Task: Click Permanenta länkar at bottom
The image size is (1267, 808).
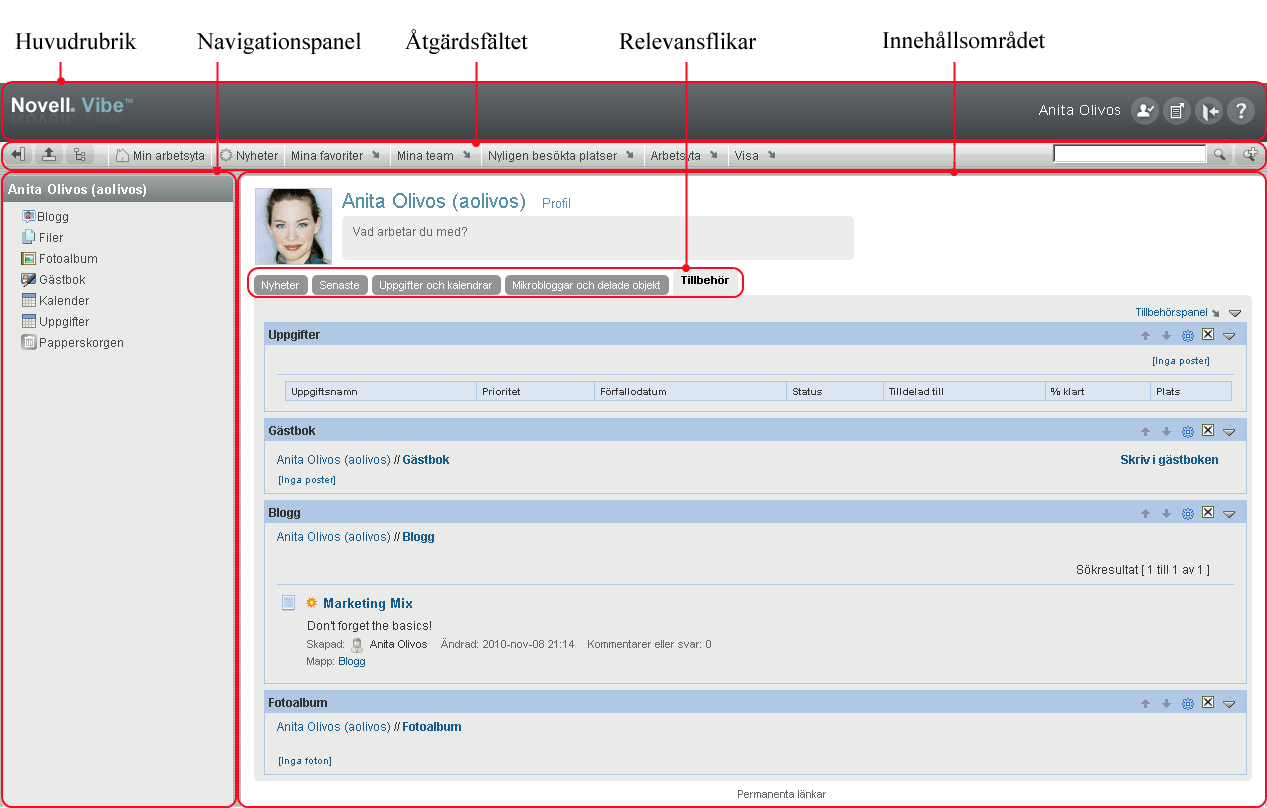Action: point(781,794)
